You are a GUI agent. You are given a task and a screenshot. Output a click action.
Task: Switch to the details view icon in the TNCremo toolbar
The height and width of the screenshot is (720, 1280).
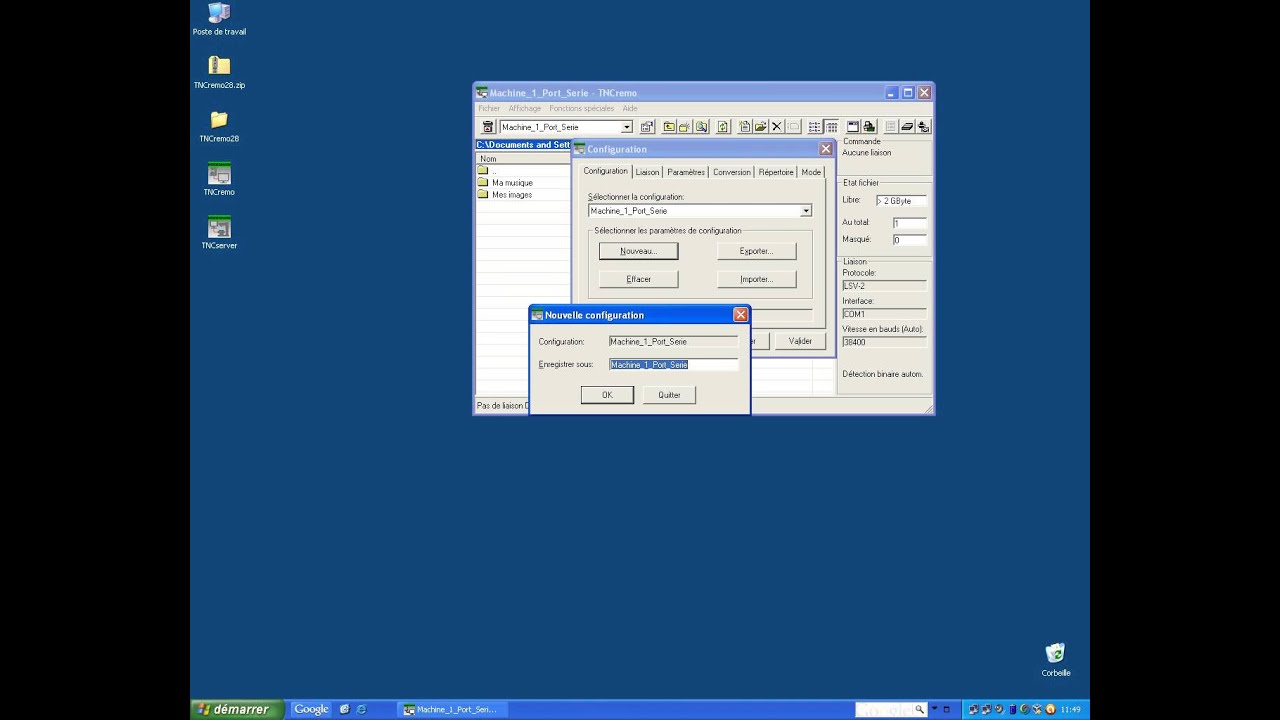831,127
